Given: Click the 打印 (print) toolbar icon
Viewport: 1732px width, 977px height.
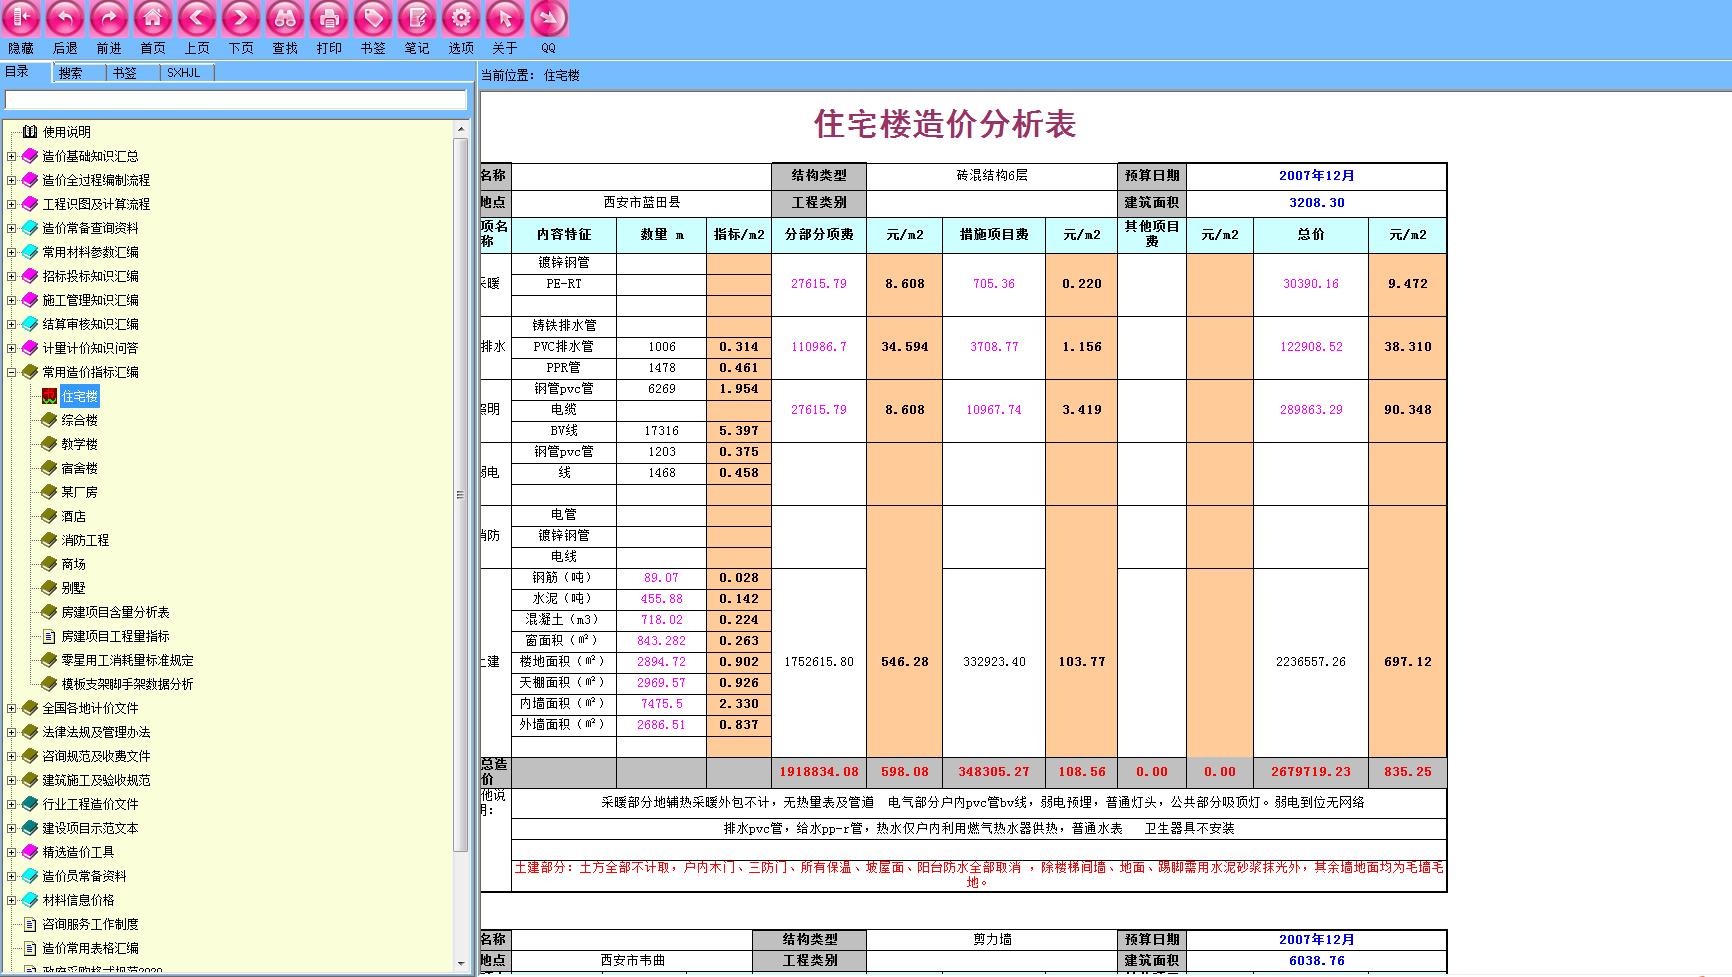Looking at the screenshot, I should [x=329, y=19].
